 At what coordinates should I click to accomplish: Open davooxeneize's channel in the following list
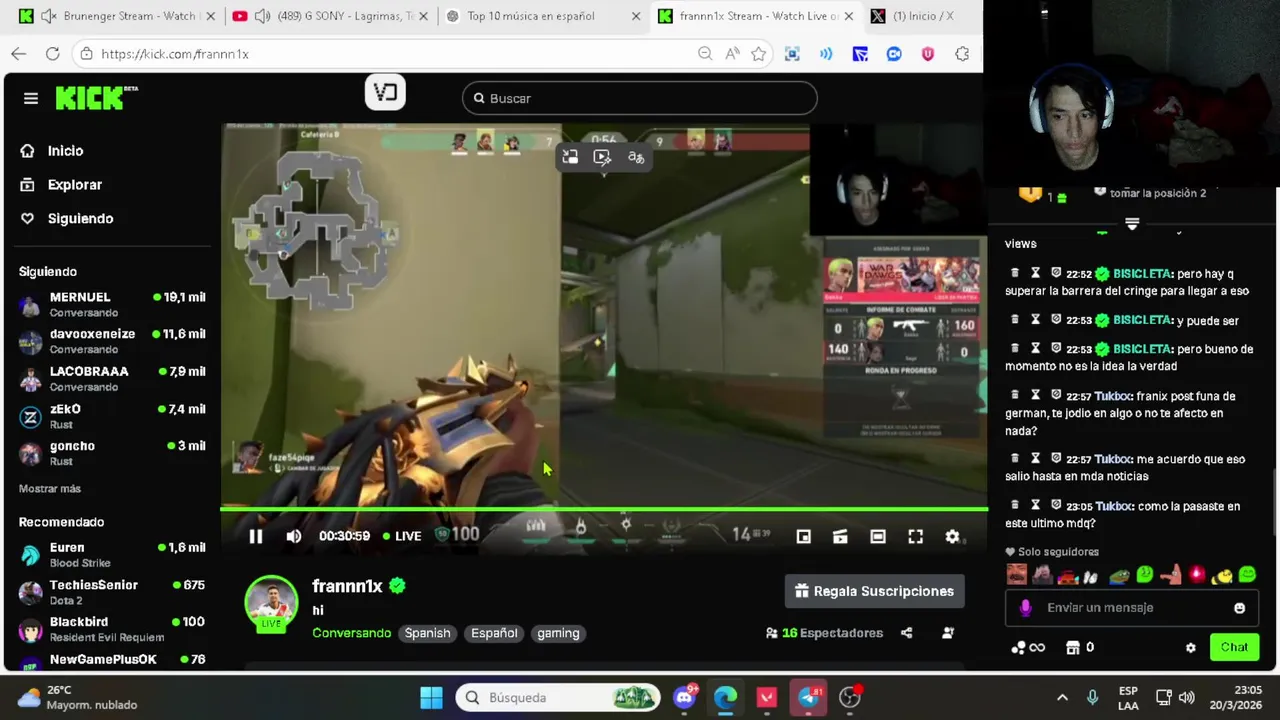112,341
